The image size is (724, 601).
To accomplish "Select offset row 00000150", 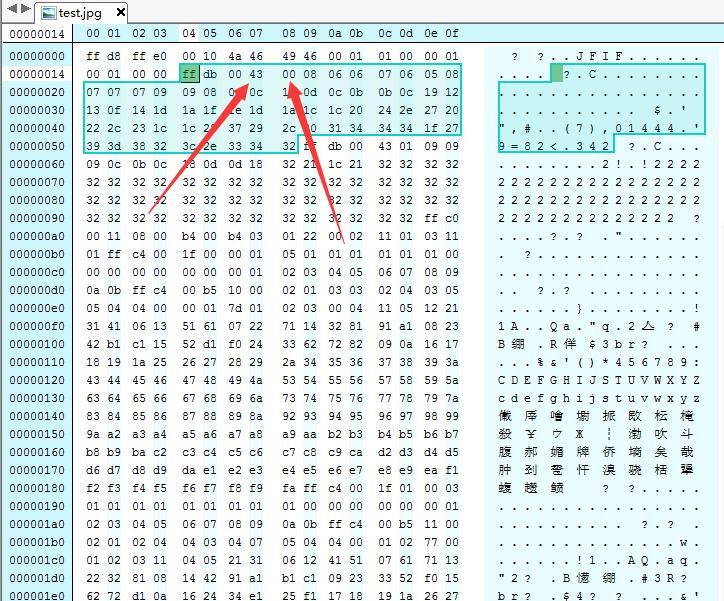I will [x=37, y=434].
